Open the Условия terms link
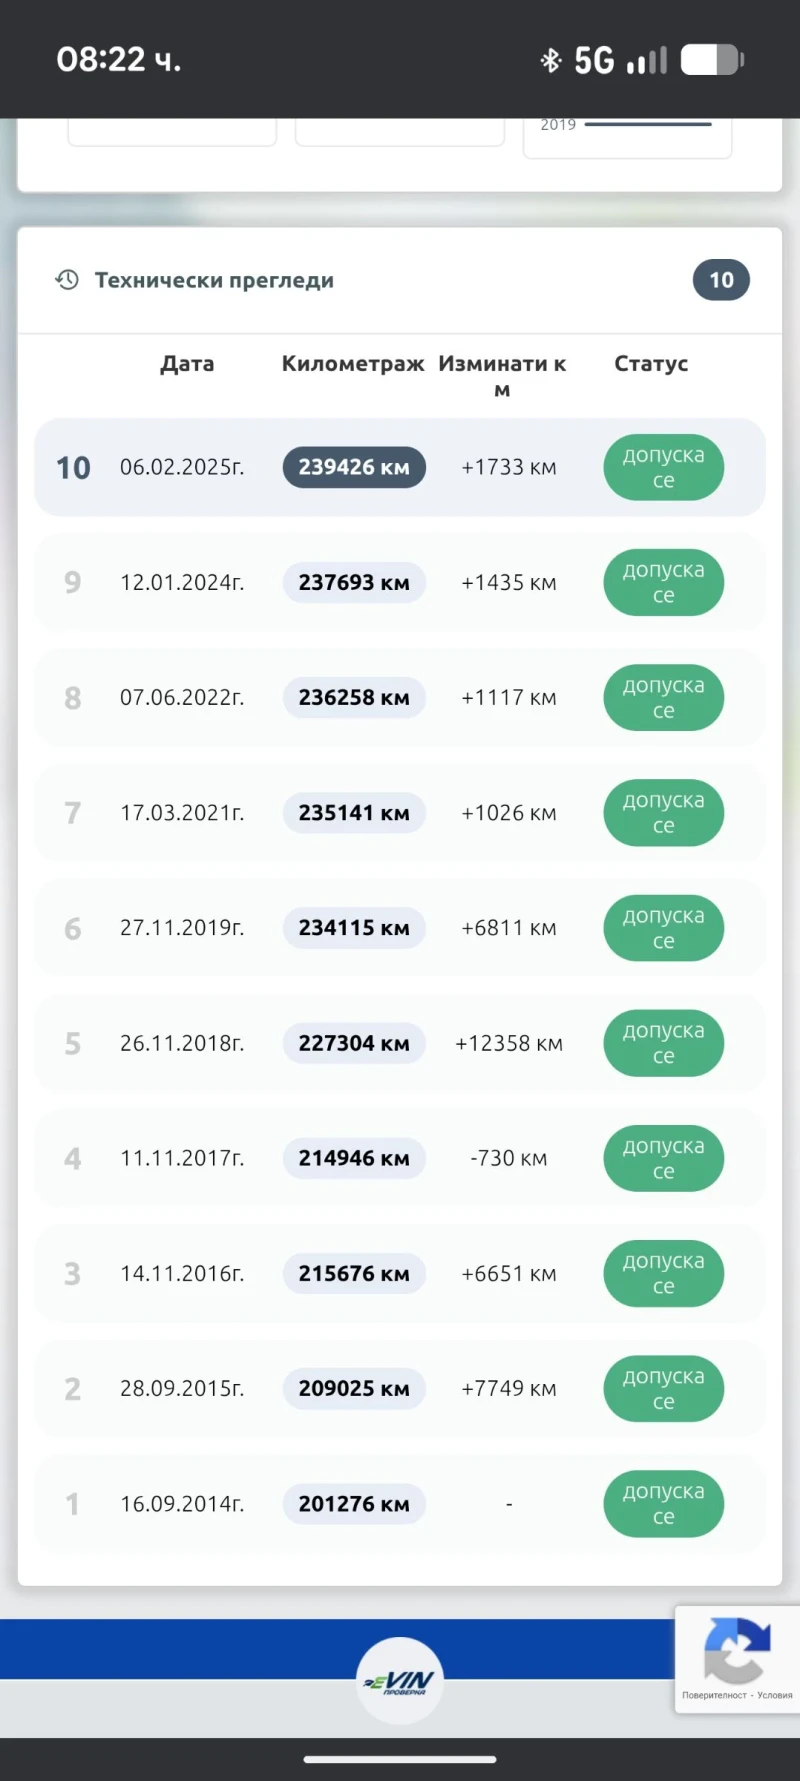Image resolution: width=800 pixels, height=1781 pixels. coord(775,1695)
